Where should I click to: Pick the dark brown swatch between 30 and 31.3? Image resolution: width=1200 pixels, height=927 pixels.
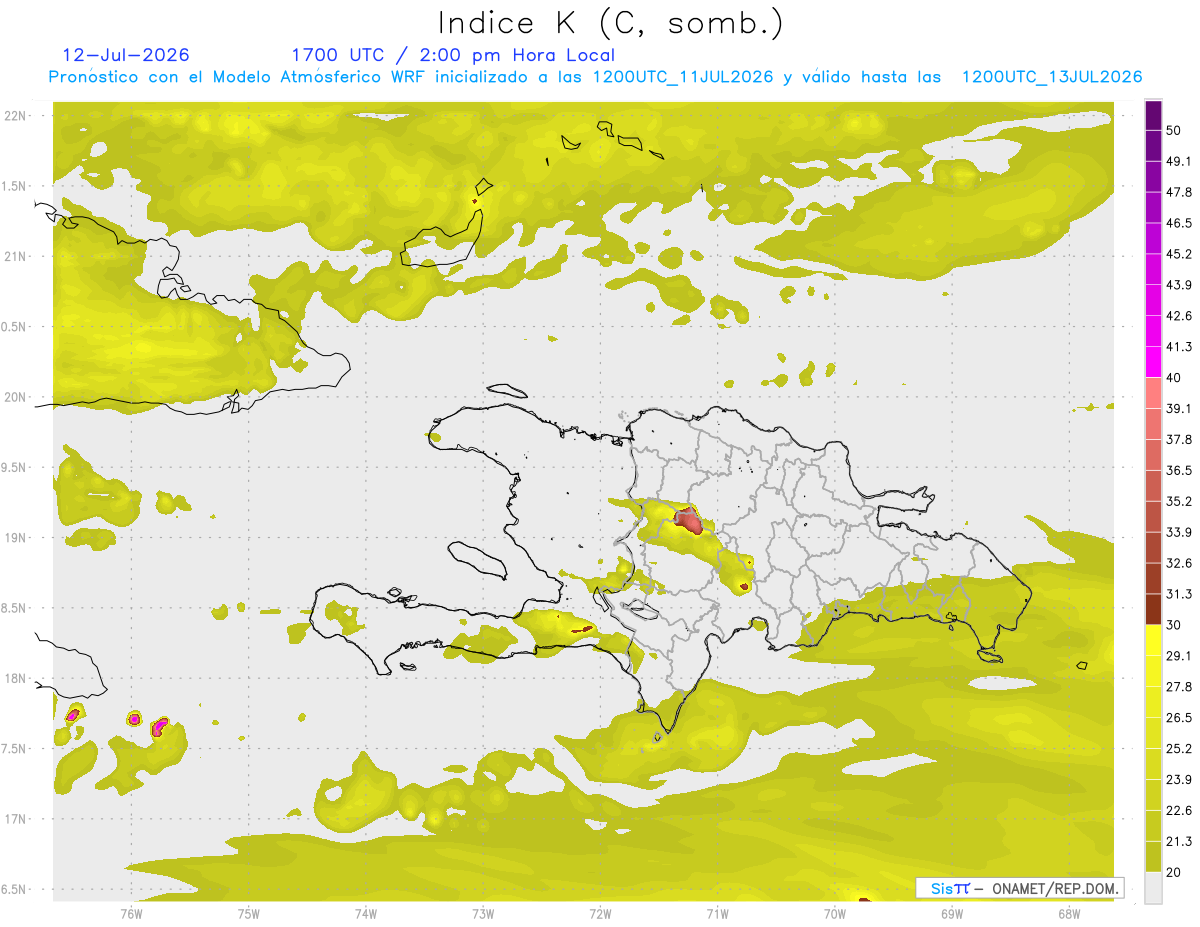point(1153,609)
